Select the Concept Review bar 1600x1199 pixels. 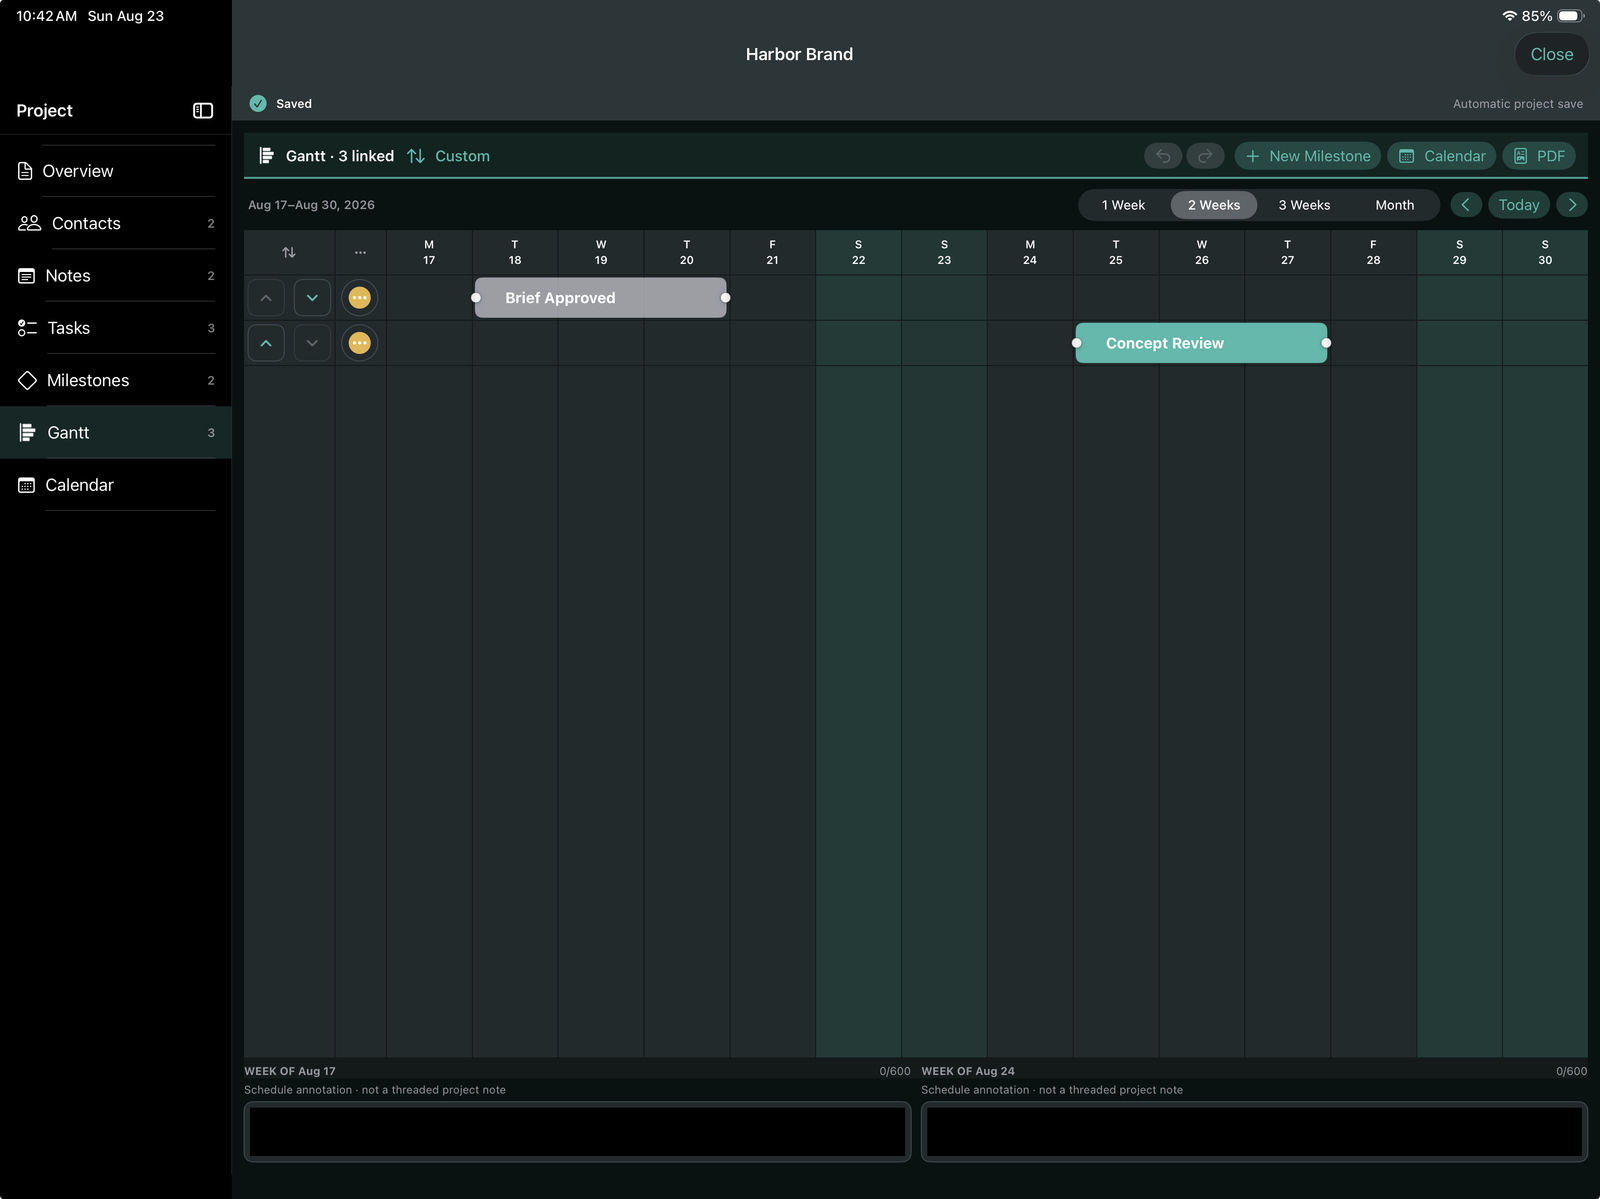pos(1201,343)
